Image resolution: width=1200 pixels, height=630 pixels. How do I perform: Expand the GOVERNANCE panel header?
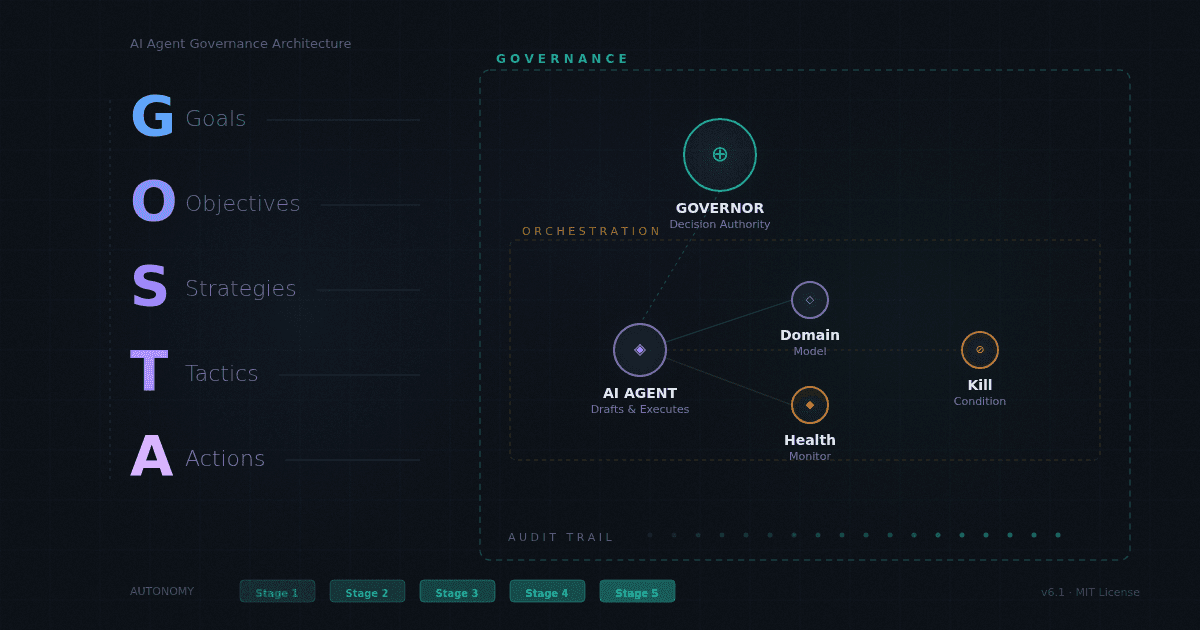563,58
